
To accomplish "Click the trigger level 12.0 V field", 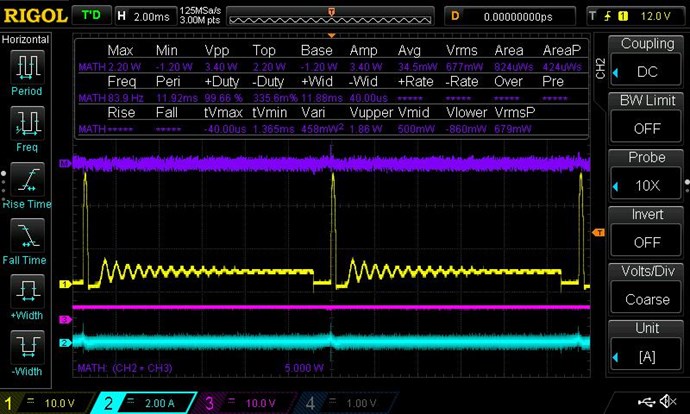I will 655,16.
